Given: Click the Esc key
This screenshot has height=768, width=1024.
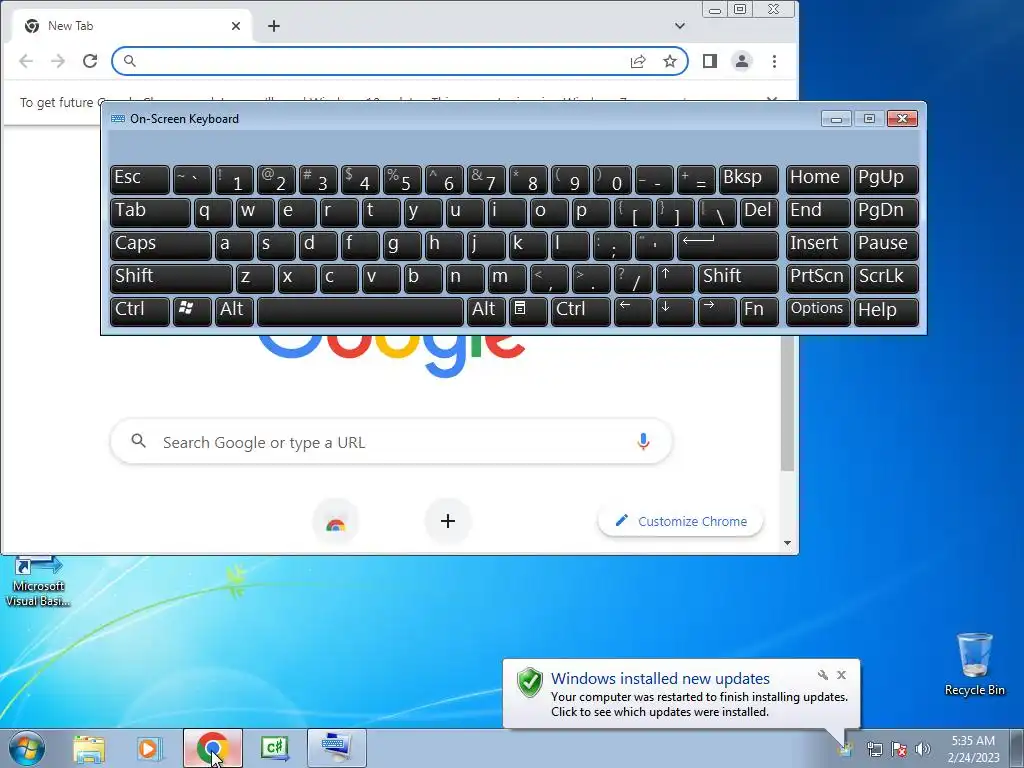Looking at the screenshot, I should 140,179.
